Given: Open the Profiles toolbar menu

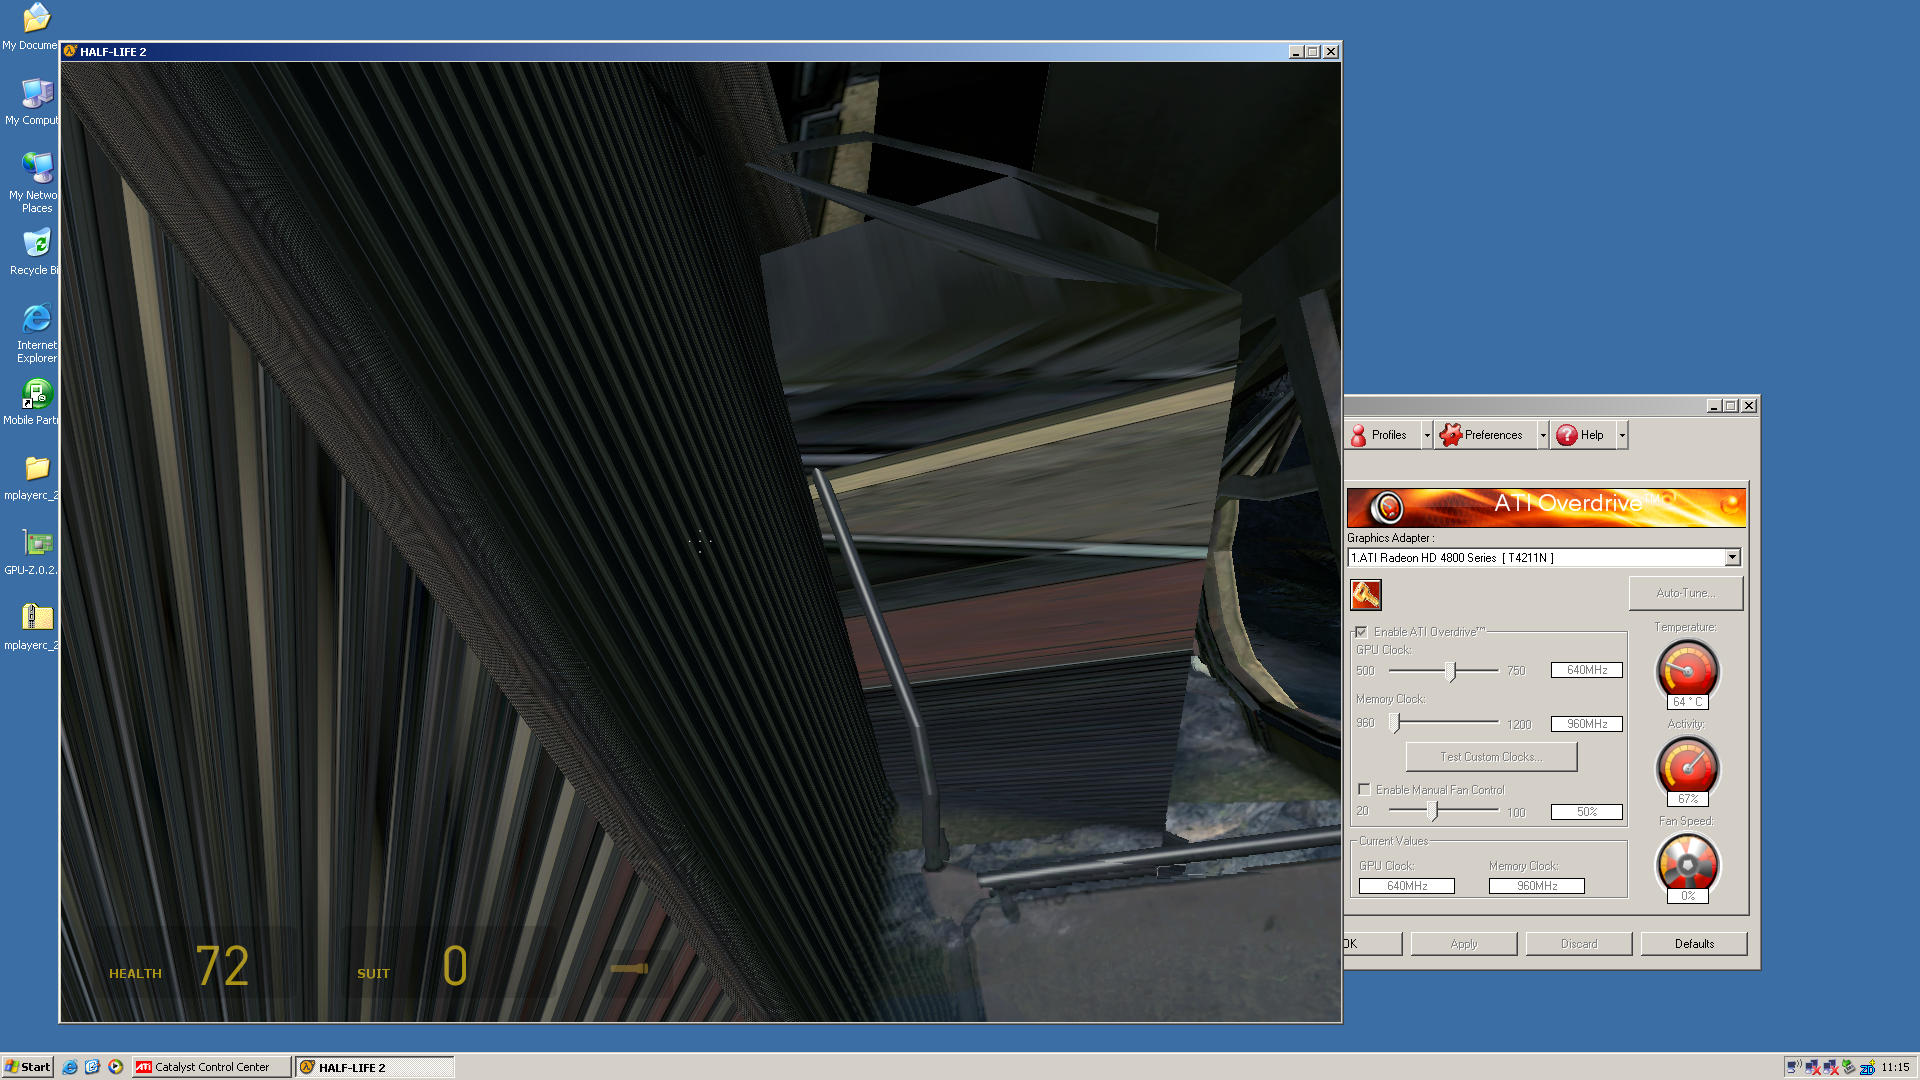Looking at the screenshot, I should [1380, 435].
